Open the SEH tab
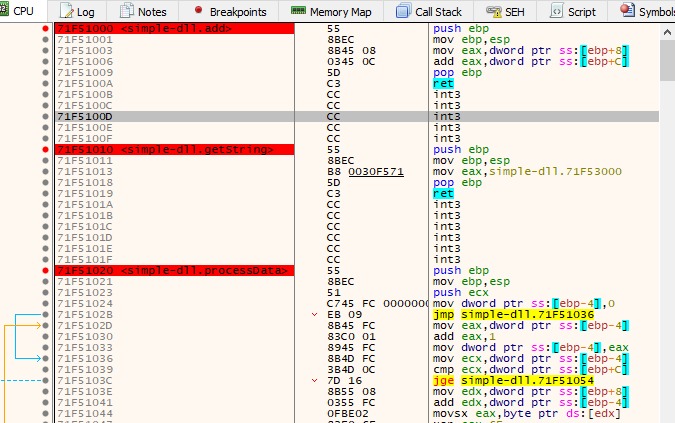675x423 pixels. coord(505,11)
